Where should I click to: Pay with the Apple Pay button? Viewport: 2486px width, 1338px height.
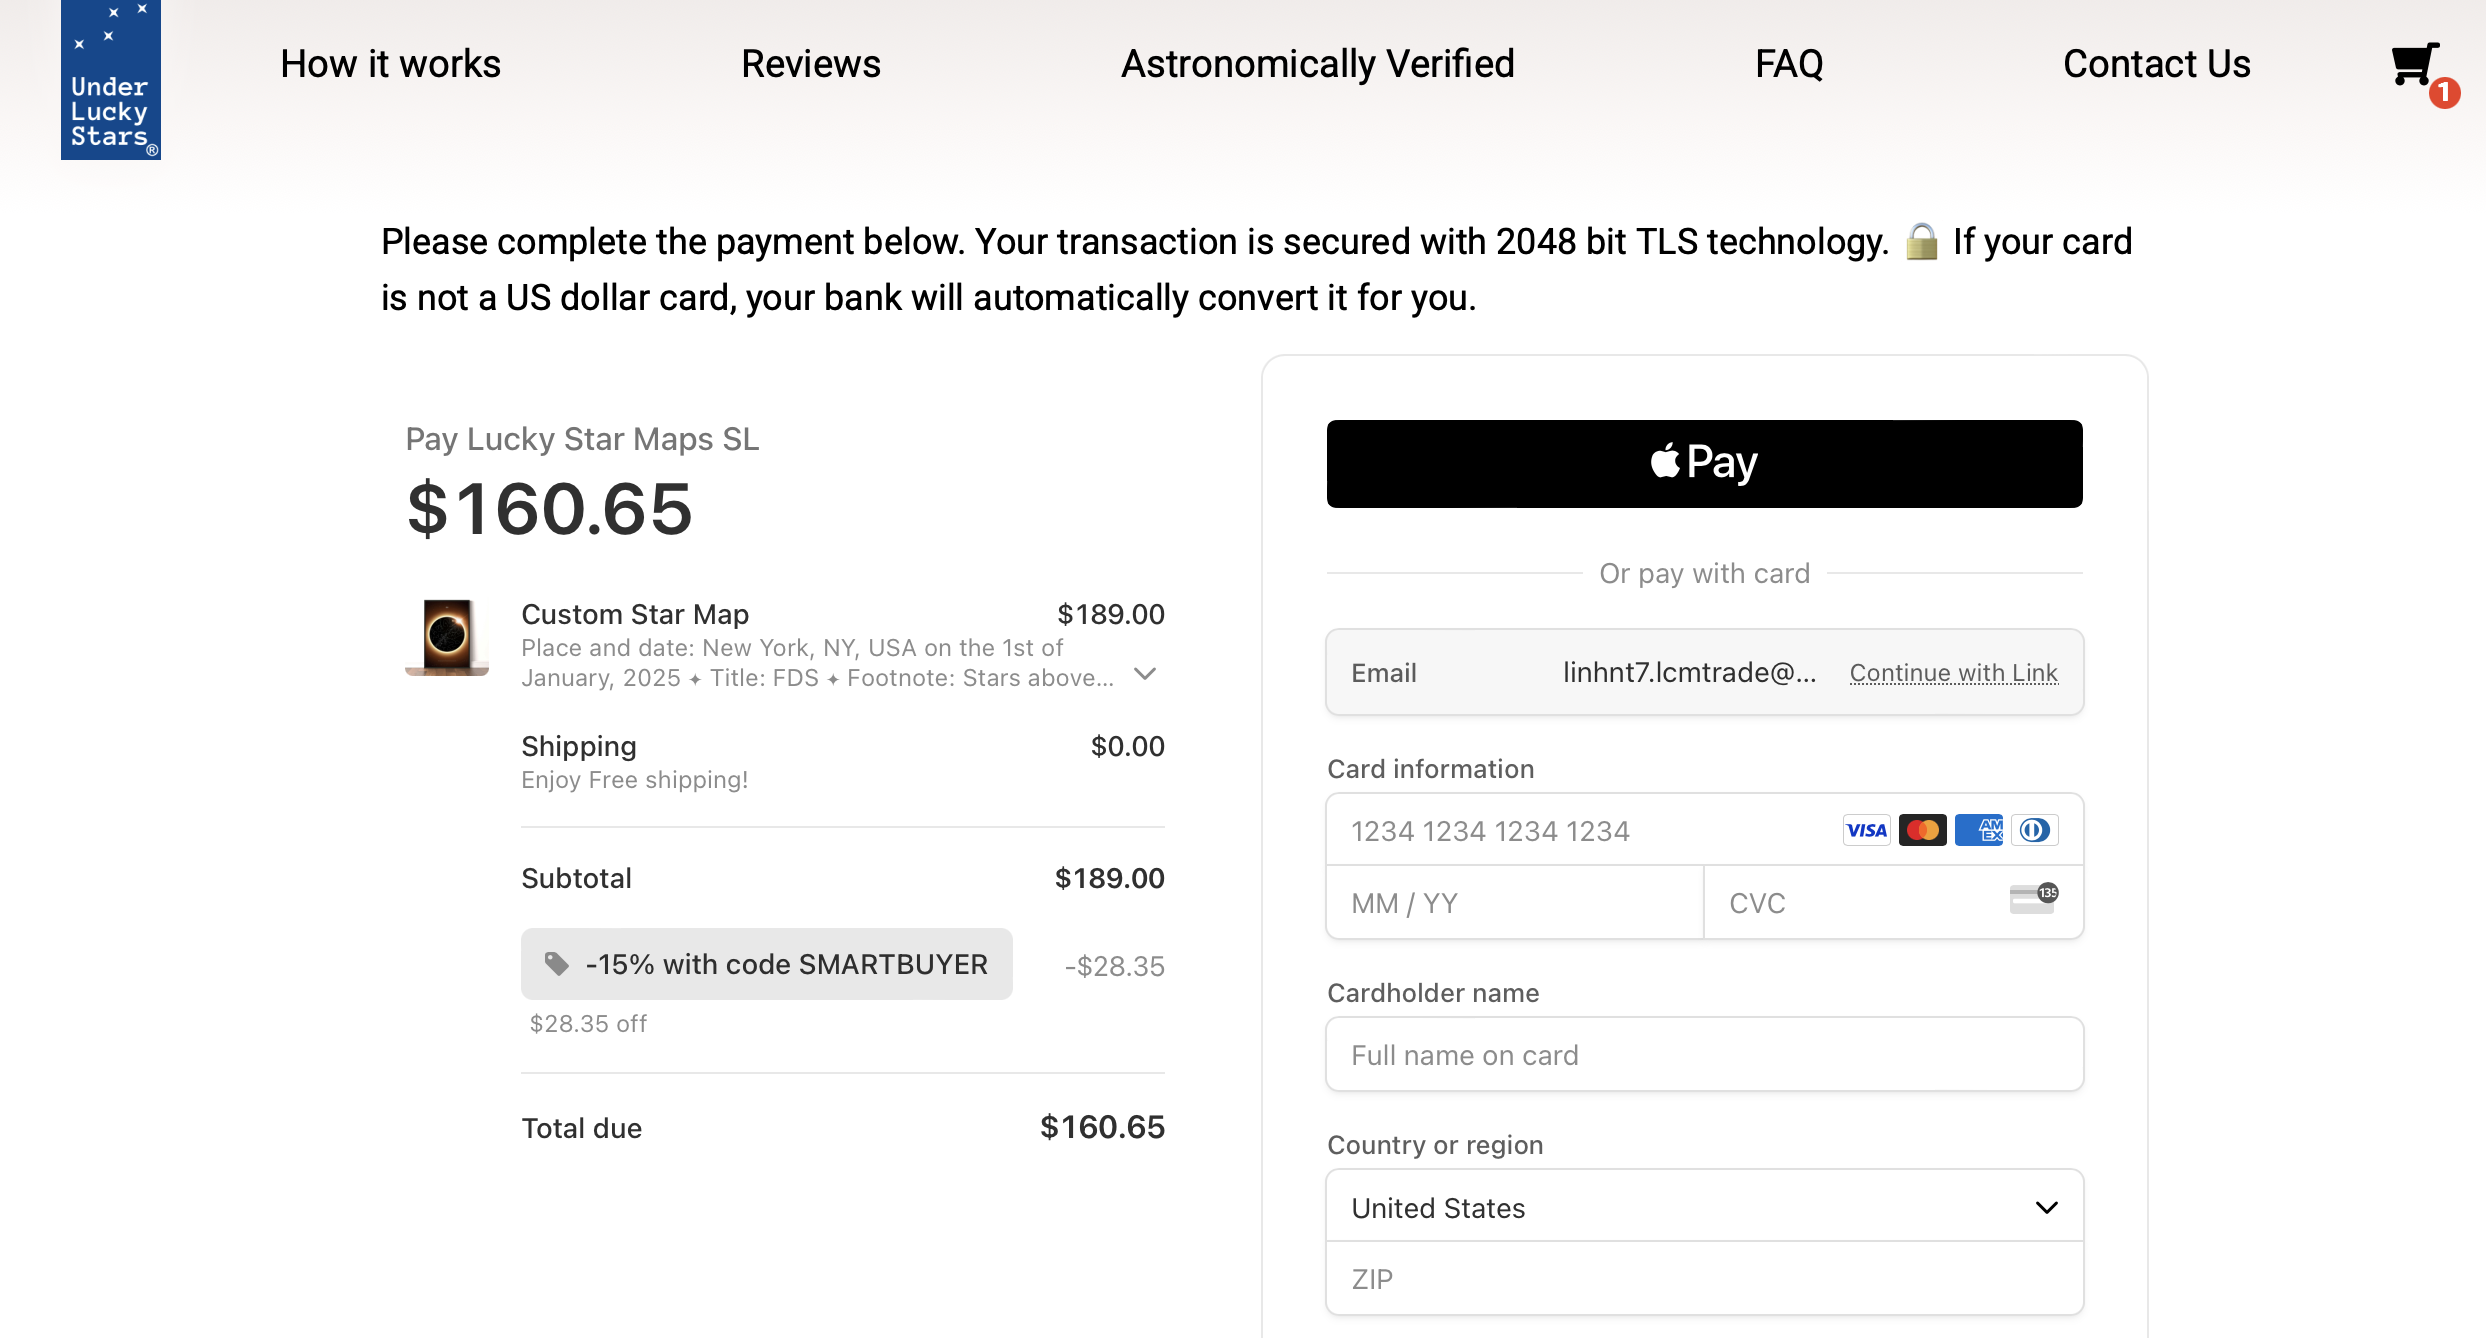click(x=1704, y=463)
